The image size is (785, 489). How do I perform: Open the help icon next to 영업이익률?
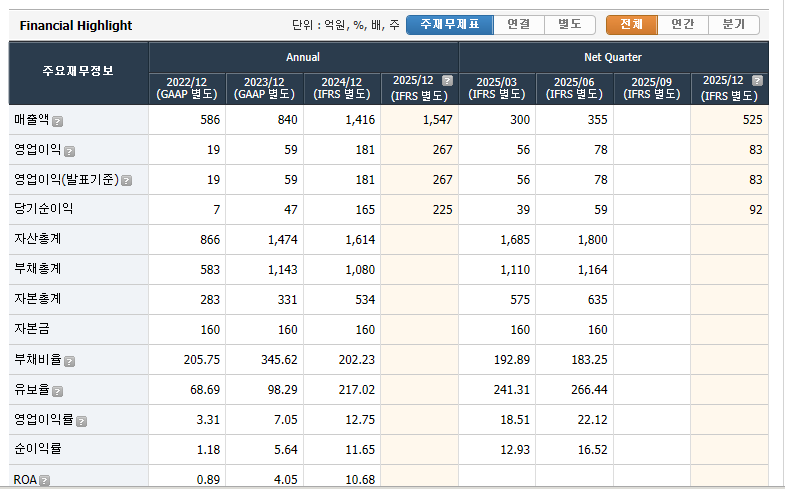(x=82, y=421)
